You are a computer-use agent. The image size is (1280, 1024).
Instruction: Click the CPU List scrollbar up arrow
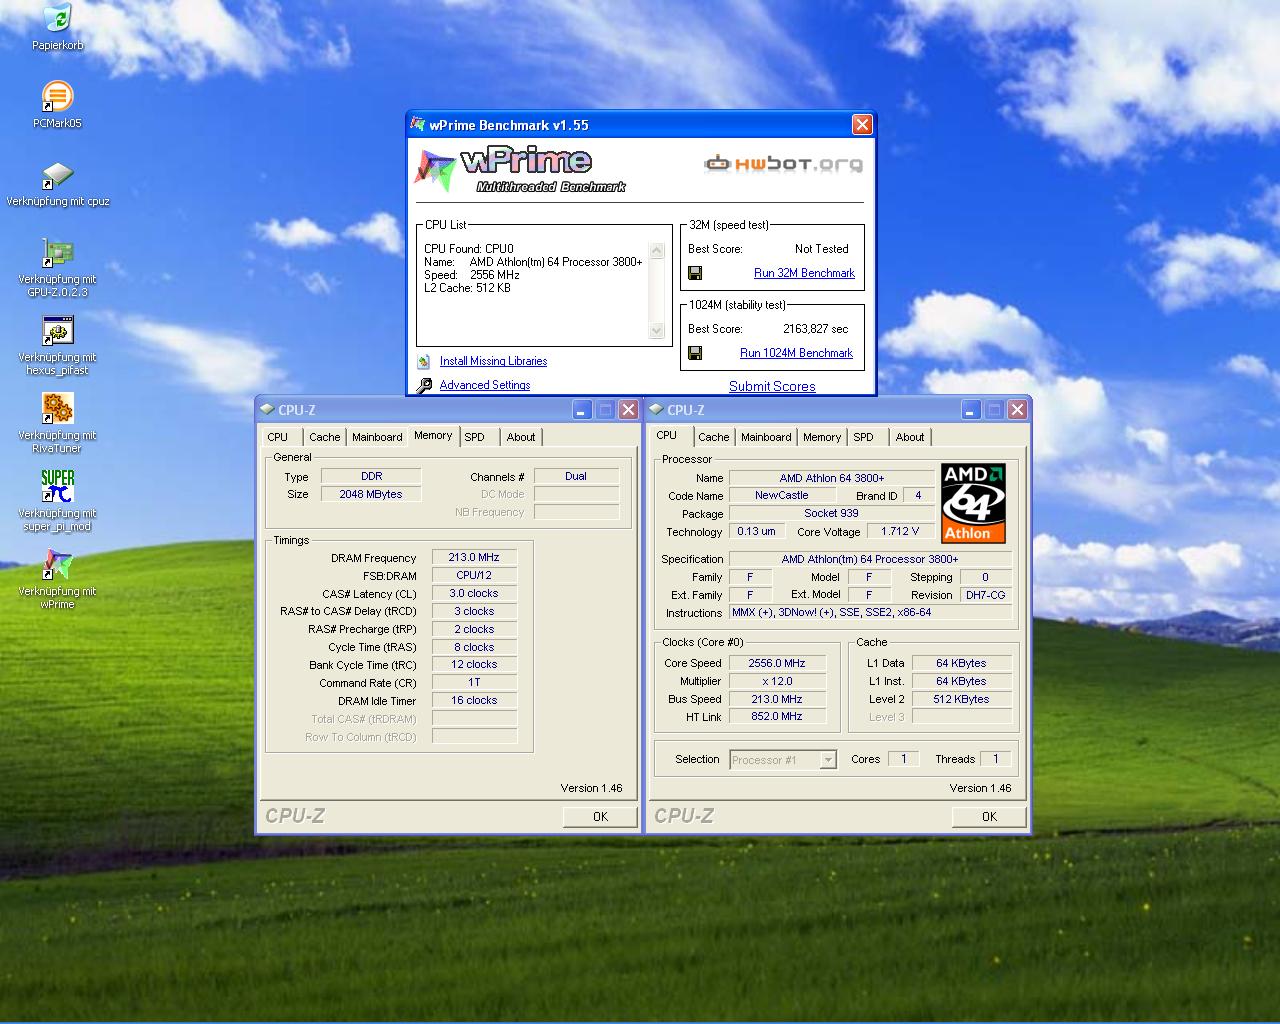point(657,251)
